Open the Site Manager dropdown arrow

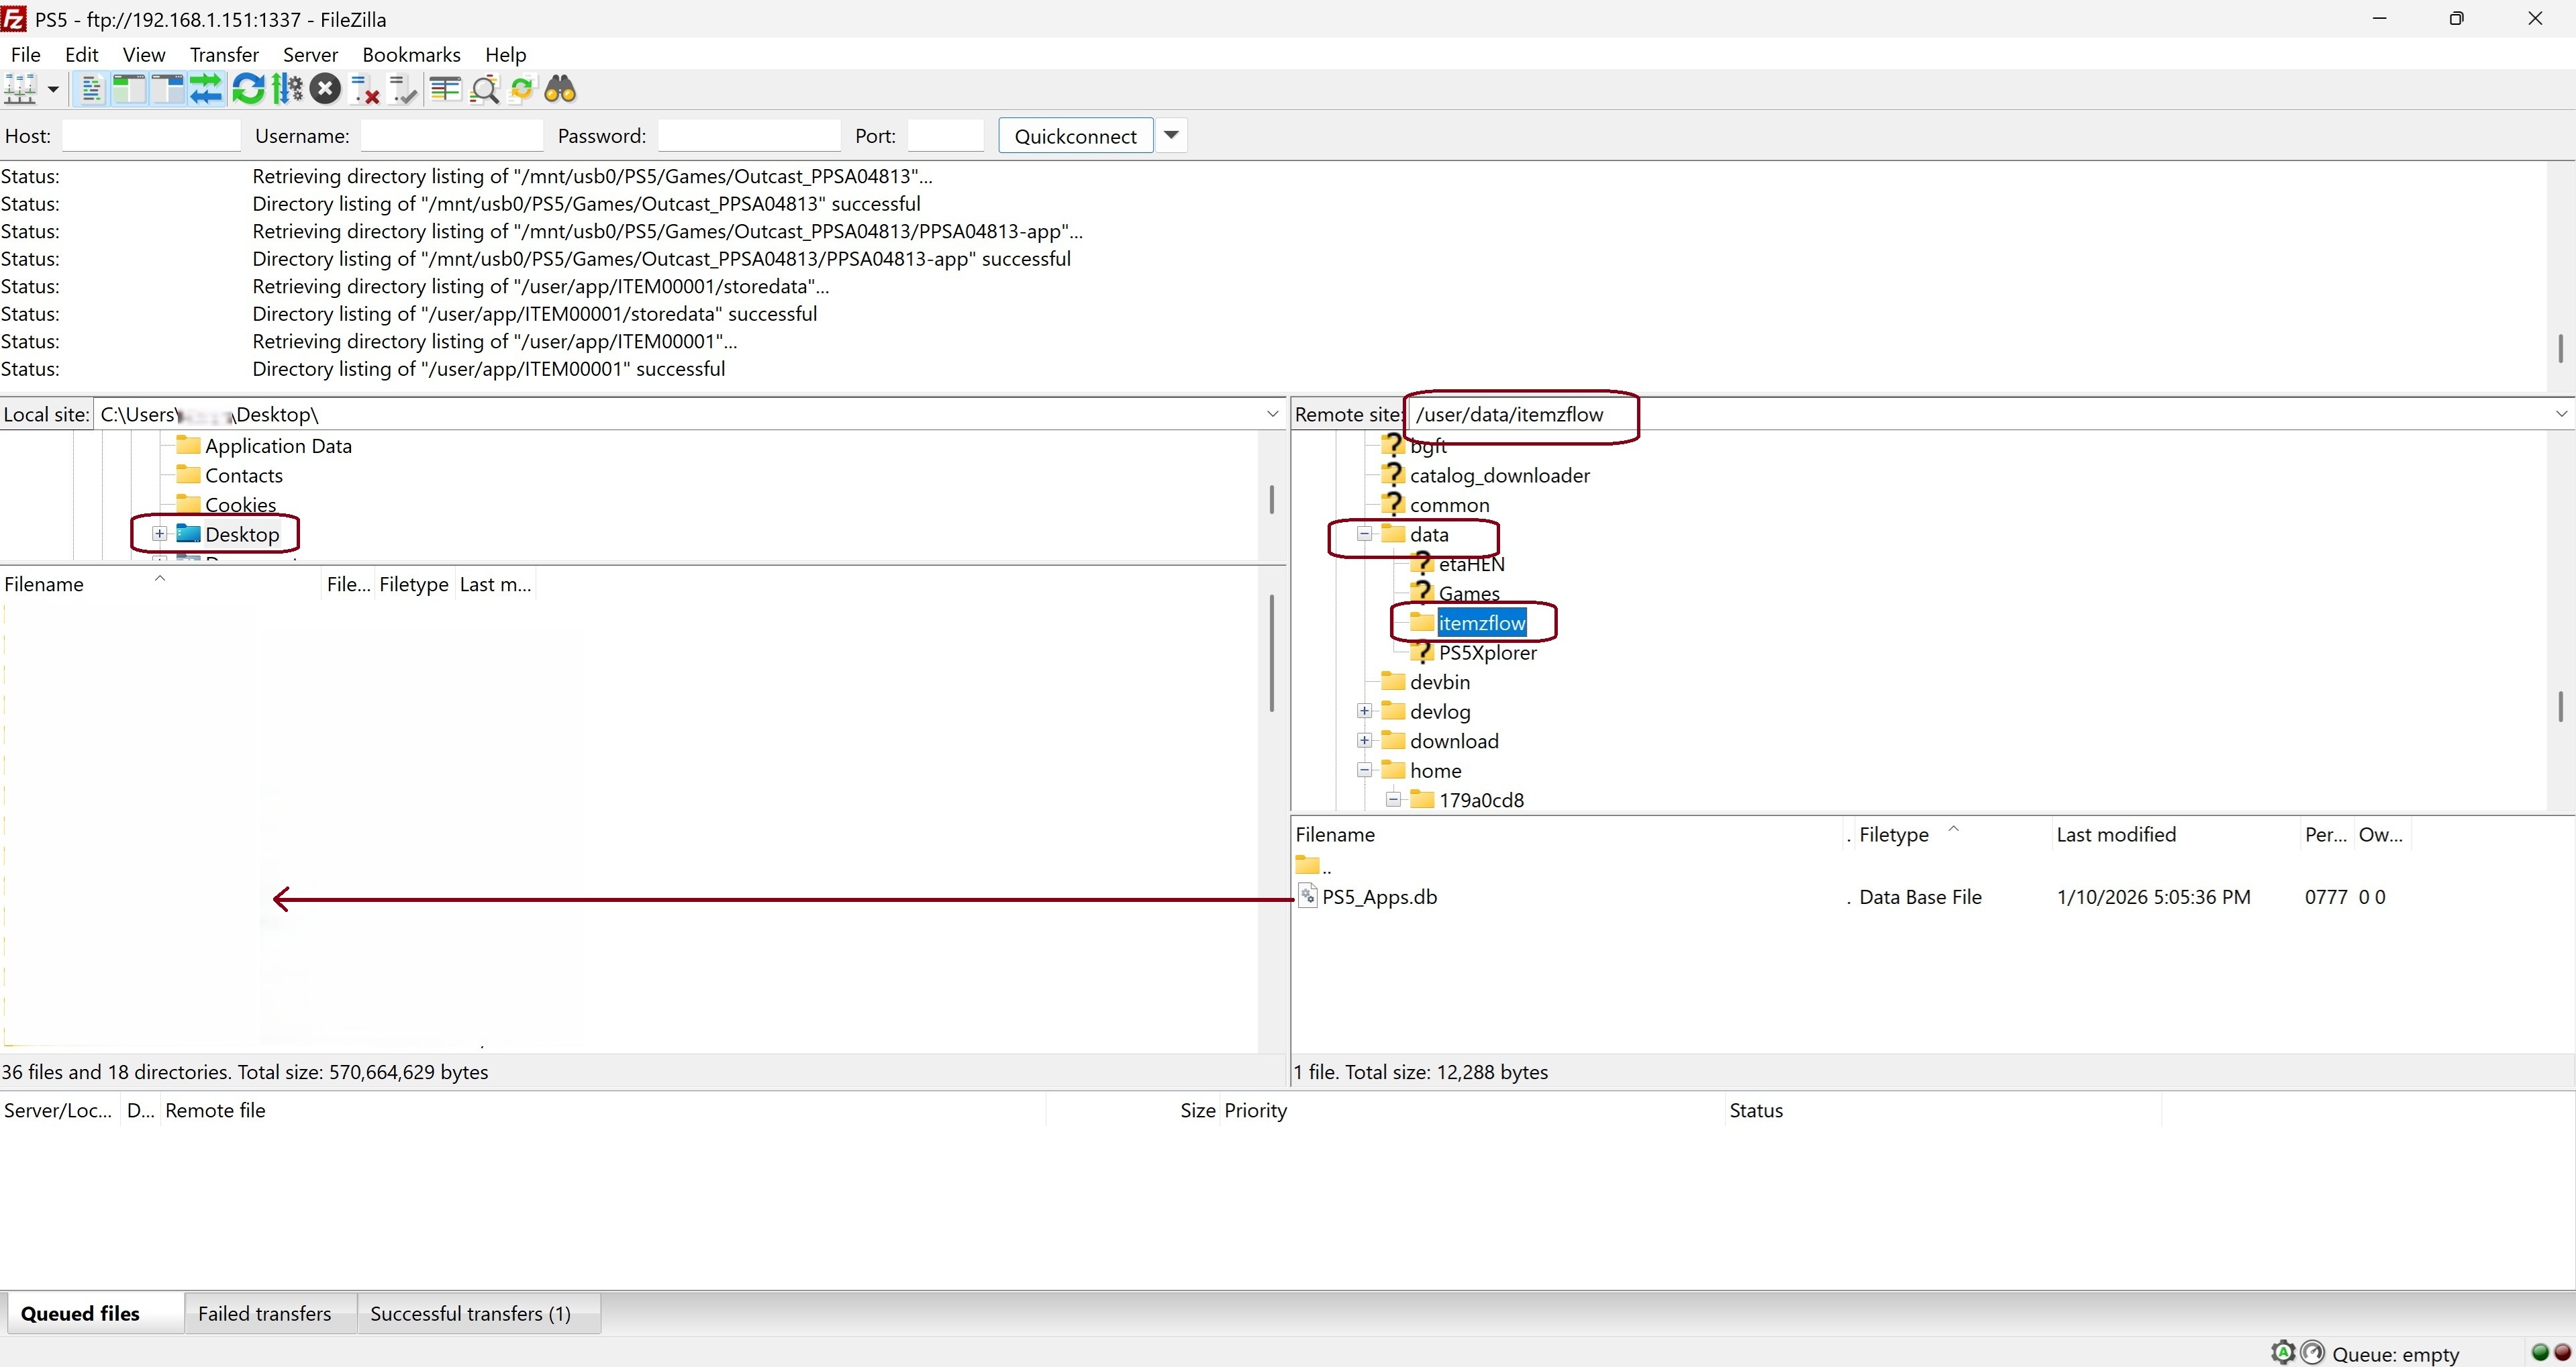coord(53,90)
